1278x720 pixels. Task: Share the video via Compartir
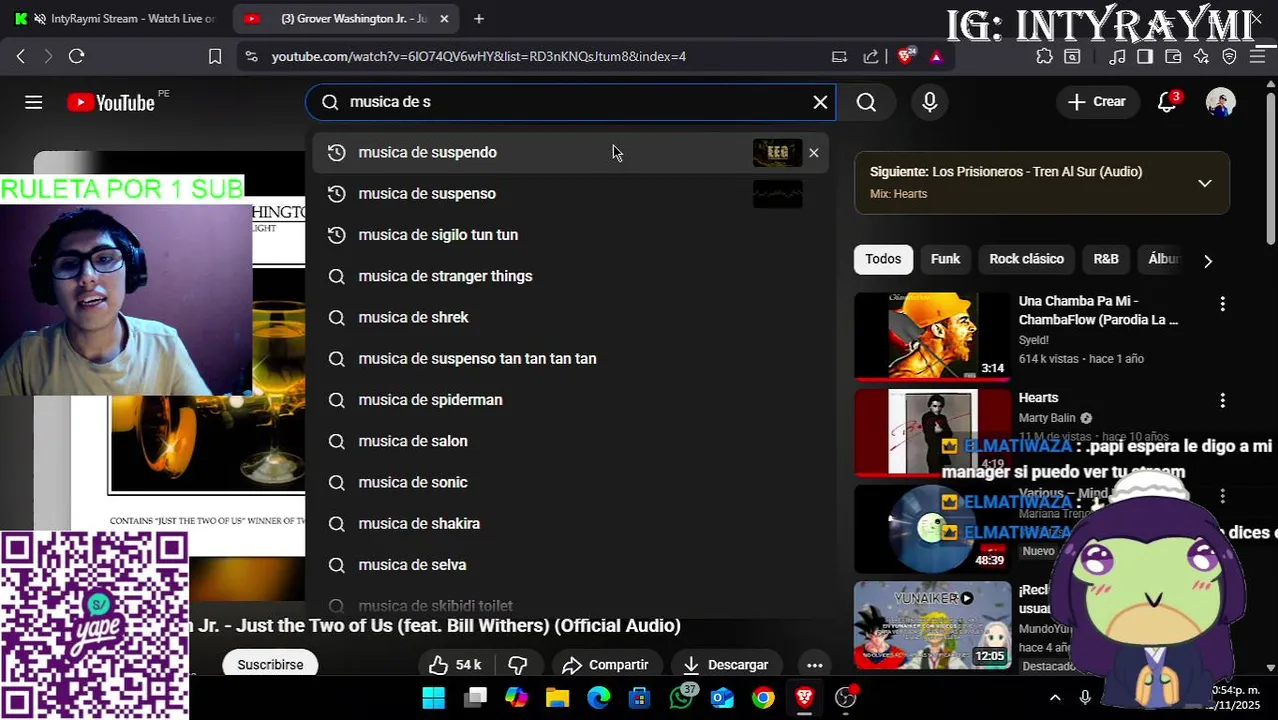tap(605, 665)
